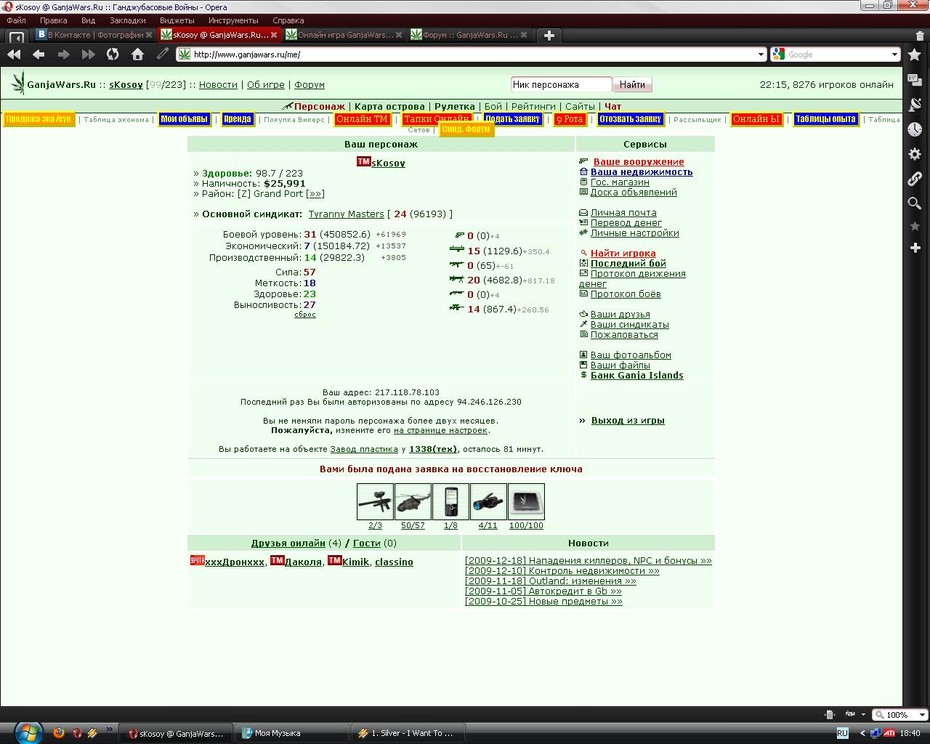The height and width of the screenshot is (744, 930).
Task: Switch to Онлайн игра GanjaWars tab
Action: click(343, 36)
